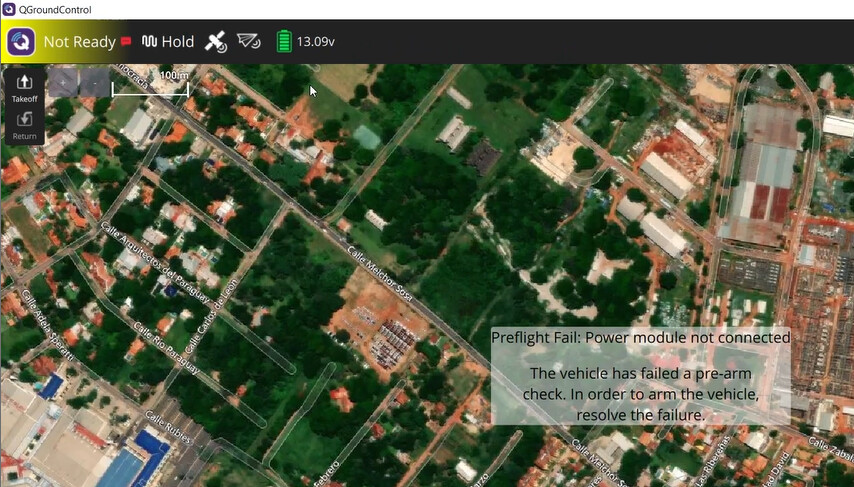Expand the Hold flight mode selector

[167, 42]
